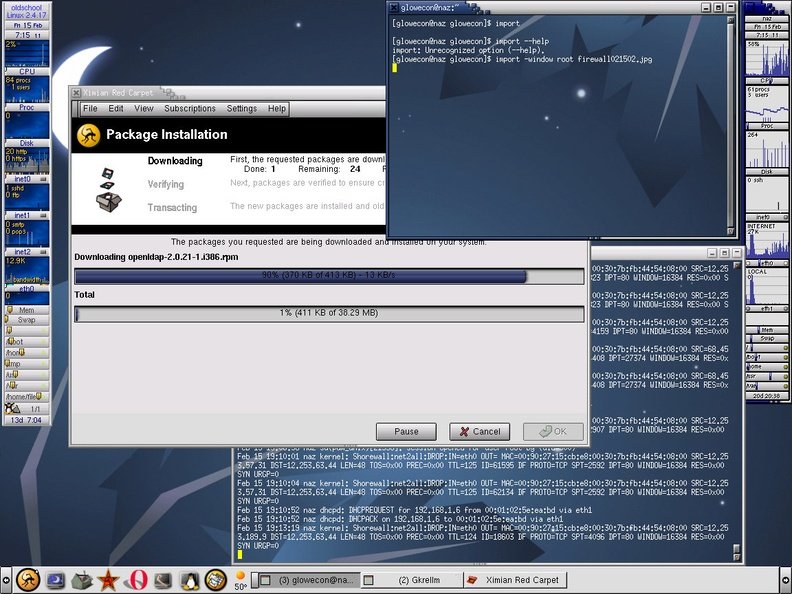
Task: Click the Tux penguin launcher in panel
Action: click(190, 580)
